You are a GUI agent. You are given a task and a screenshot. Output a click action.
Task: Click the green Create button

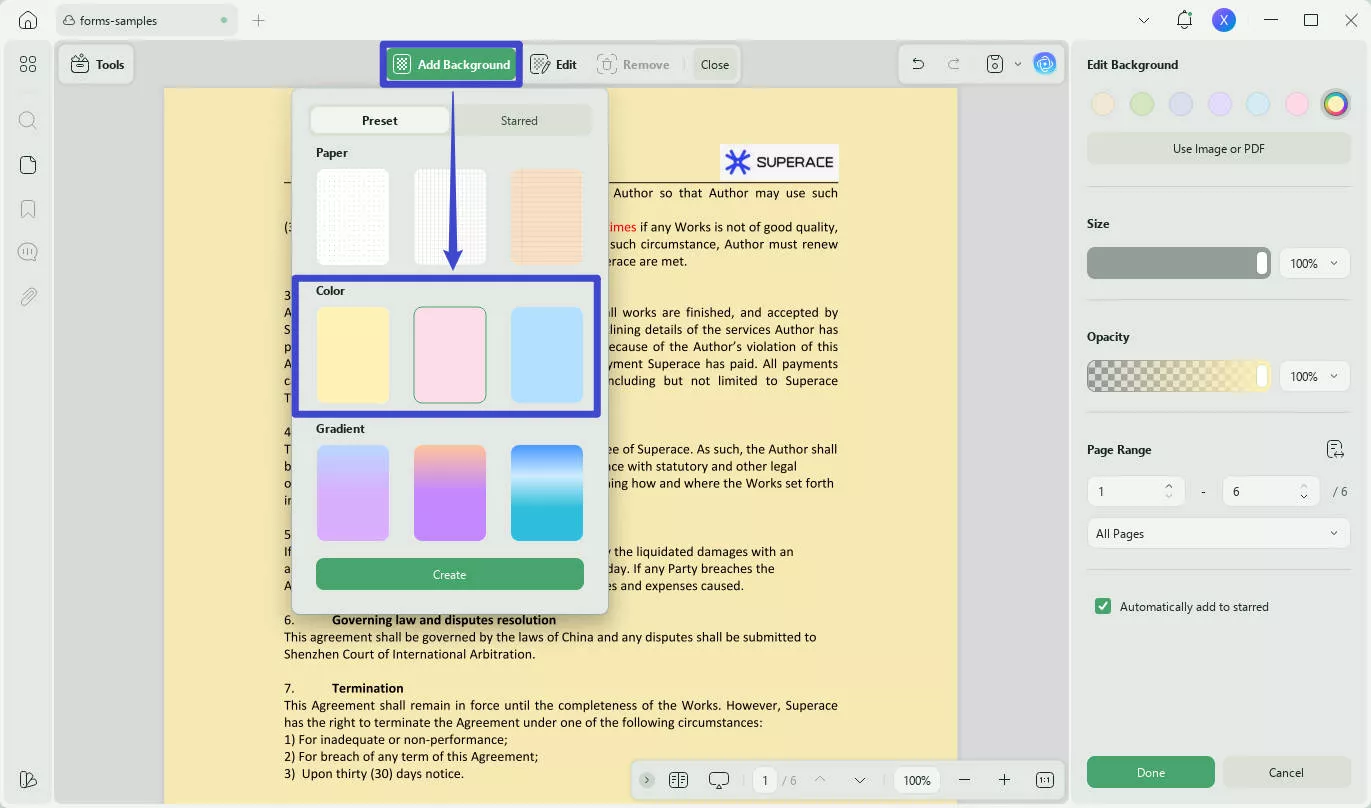point(450,574)
